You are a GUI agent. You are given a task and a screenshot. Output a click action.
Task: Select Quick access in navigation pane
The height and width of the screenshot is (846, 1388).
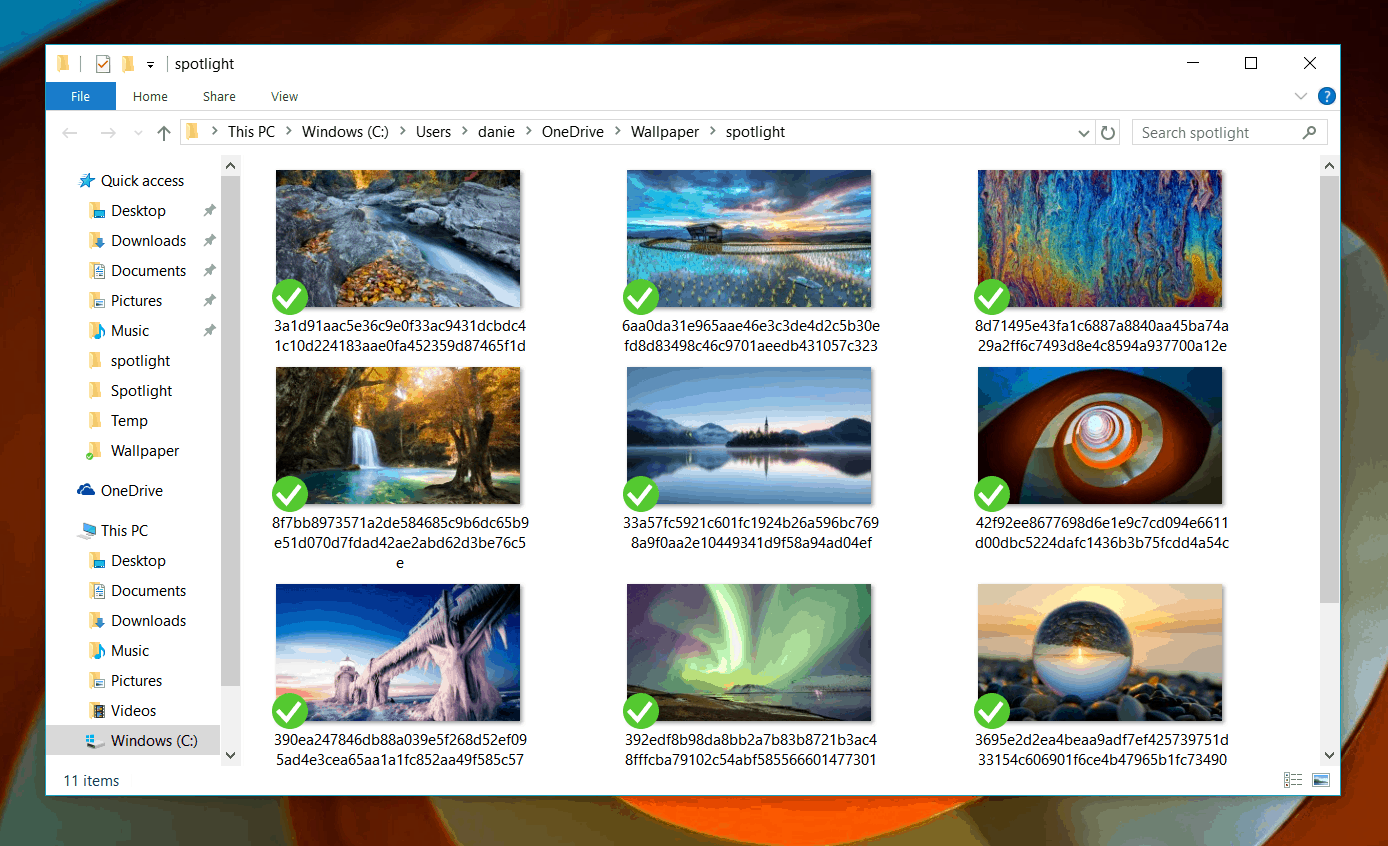pos(142,181)
